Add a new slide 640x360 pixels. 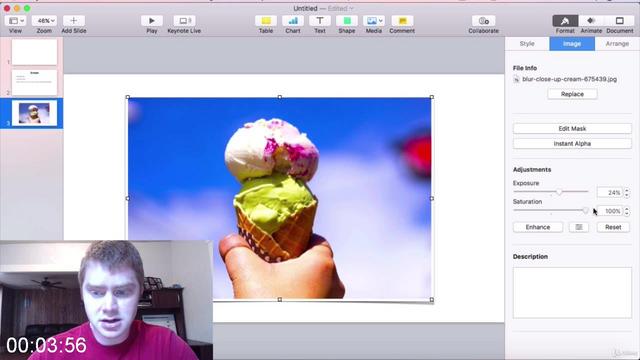74,21
